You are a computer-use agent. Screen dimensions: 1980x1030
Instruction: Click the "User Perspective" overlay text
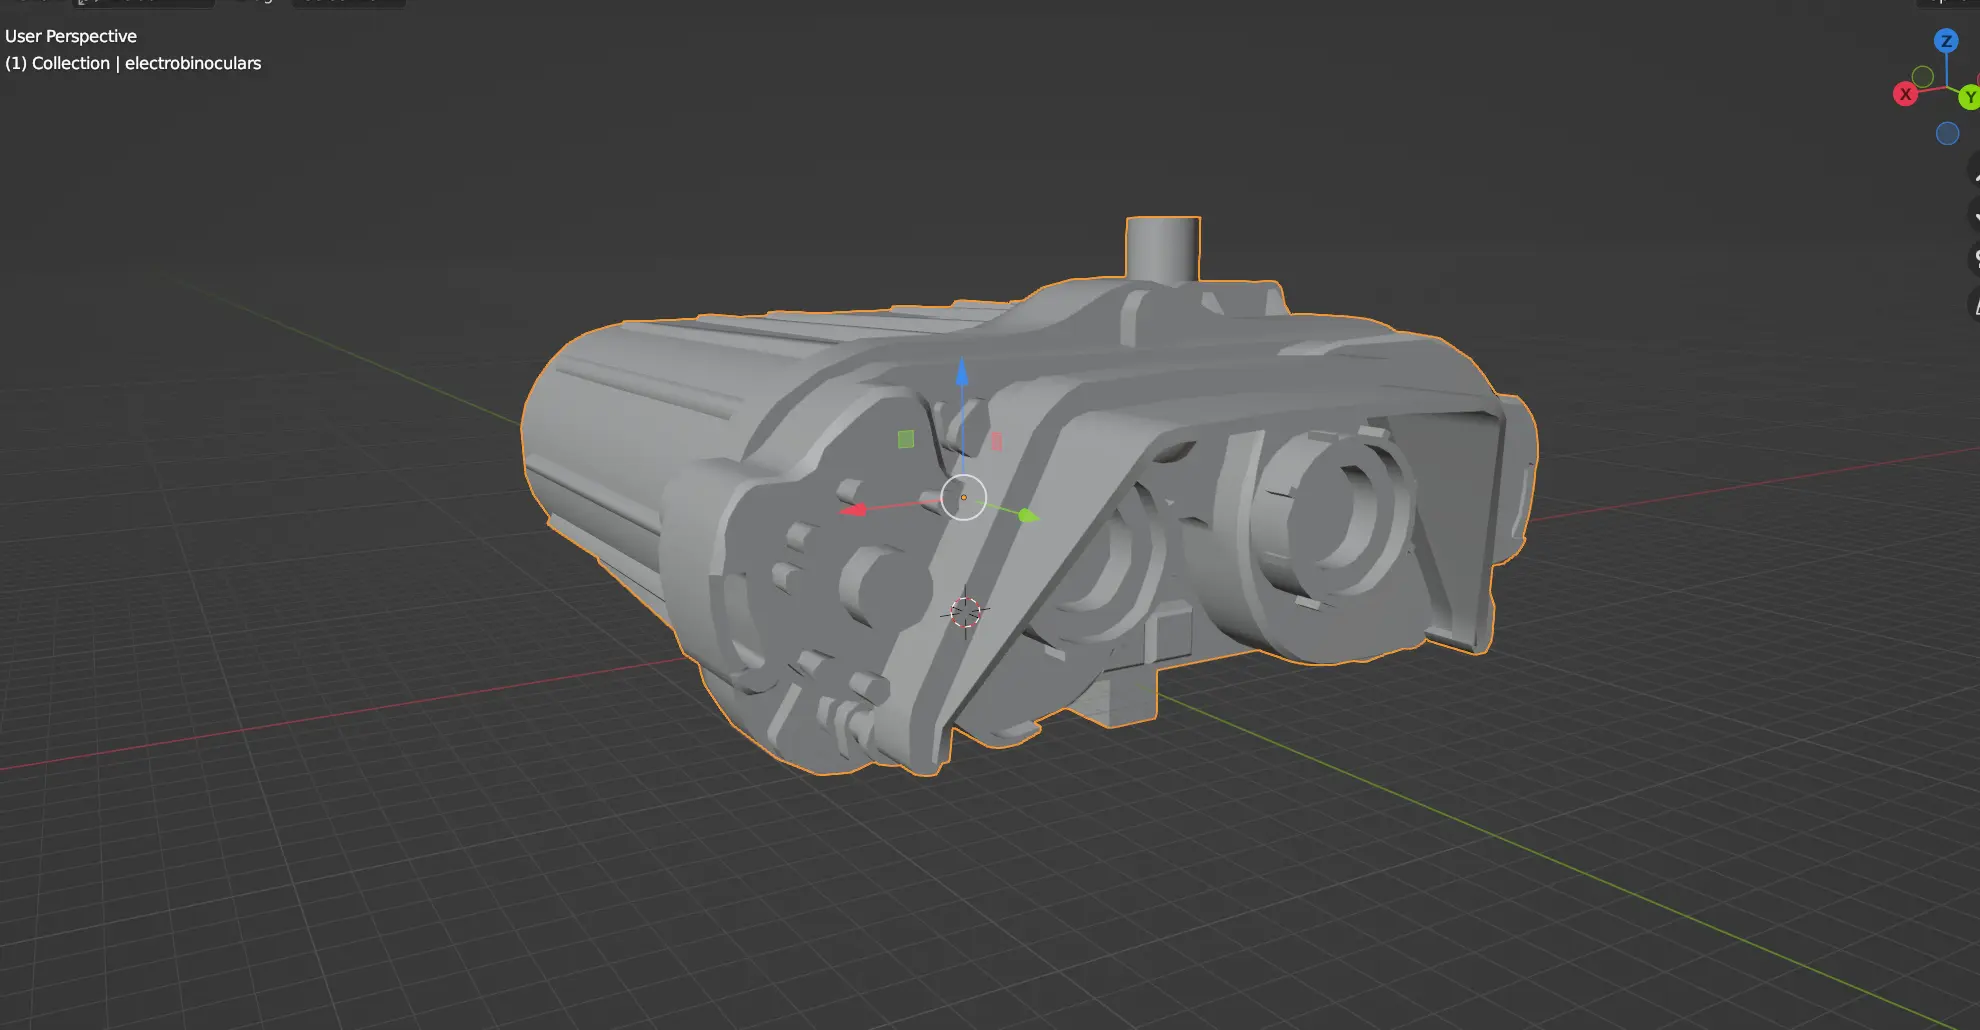[71, 36]
